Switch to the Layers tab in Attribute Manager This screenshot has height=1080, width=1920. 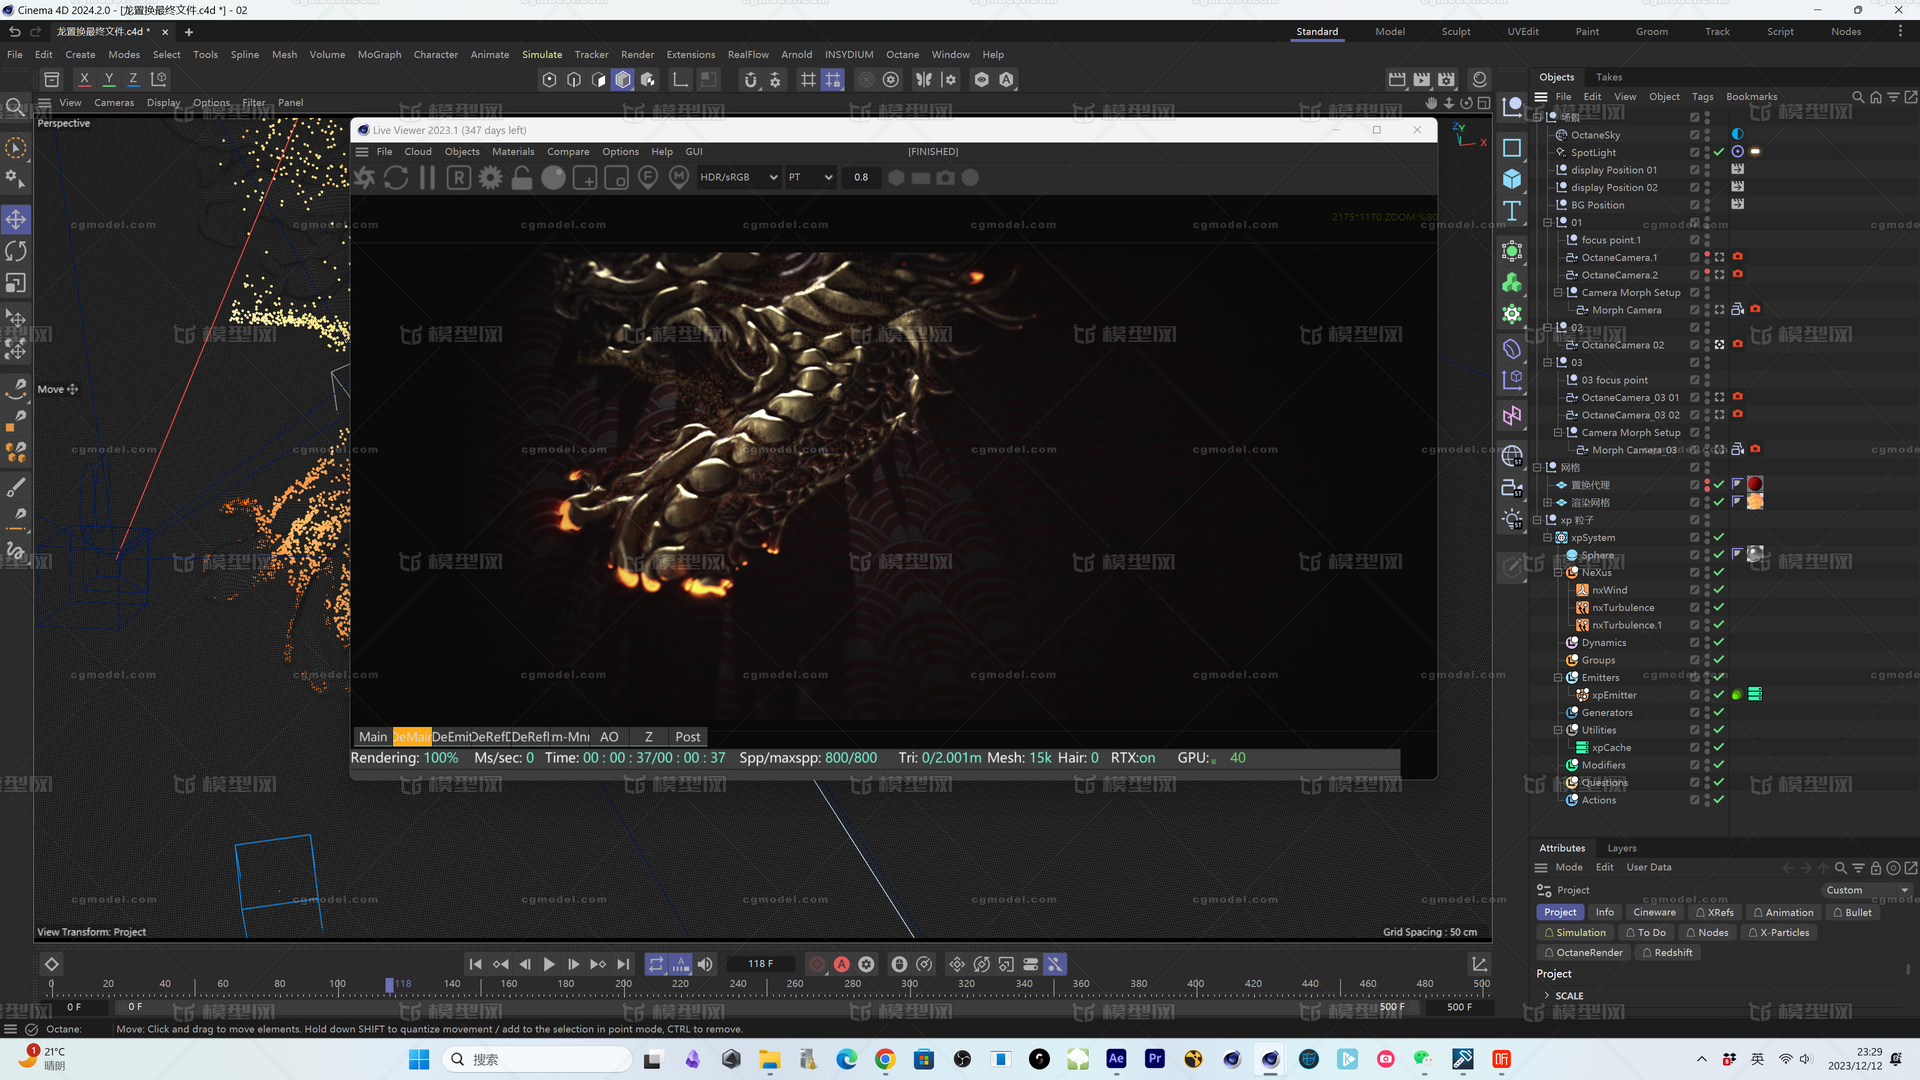pos(1621,847)
